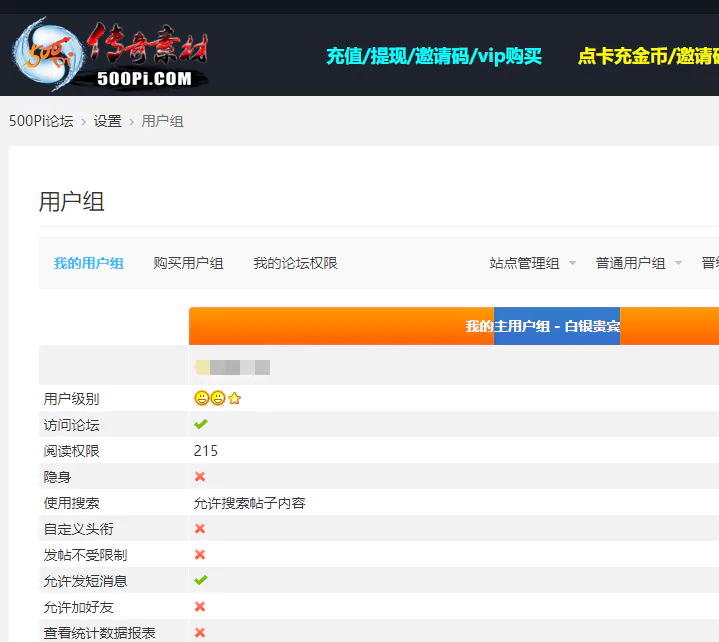Click the 允许发短消息 row label
Image resolution: width=719 pixels, height=642 pixels.
(85, 581)
